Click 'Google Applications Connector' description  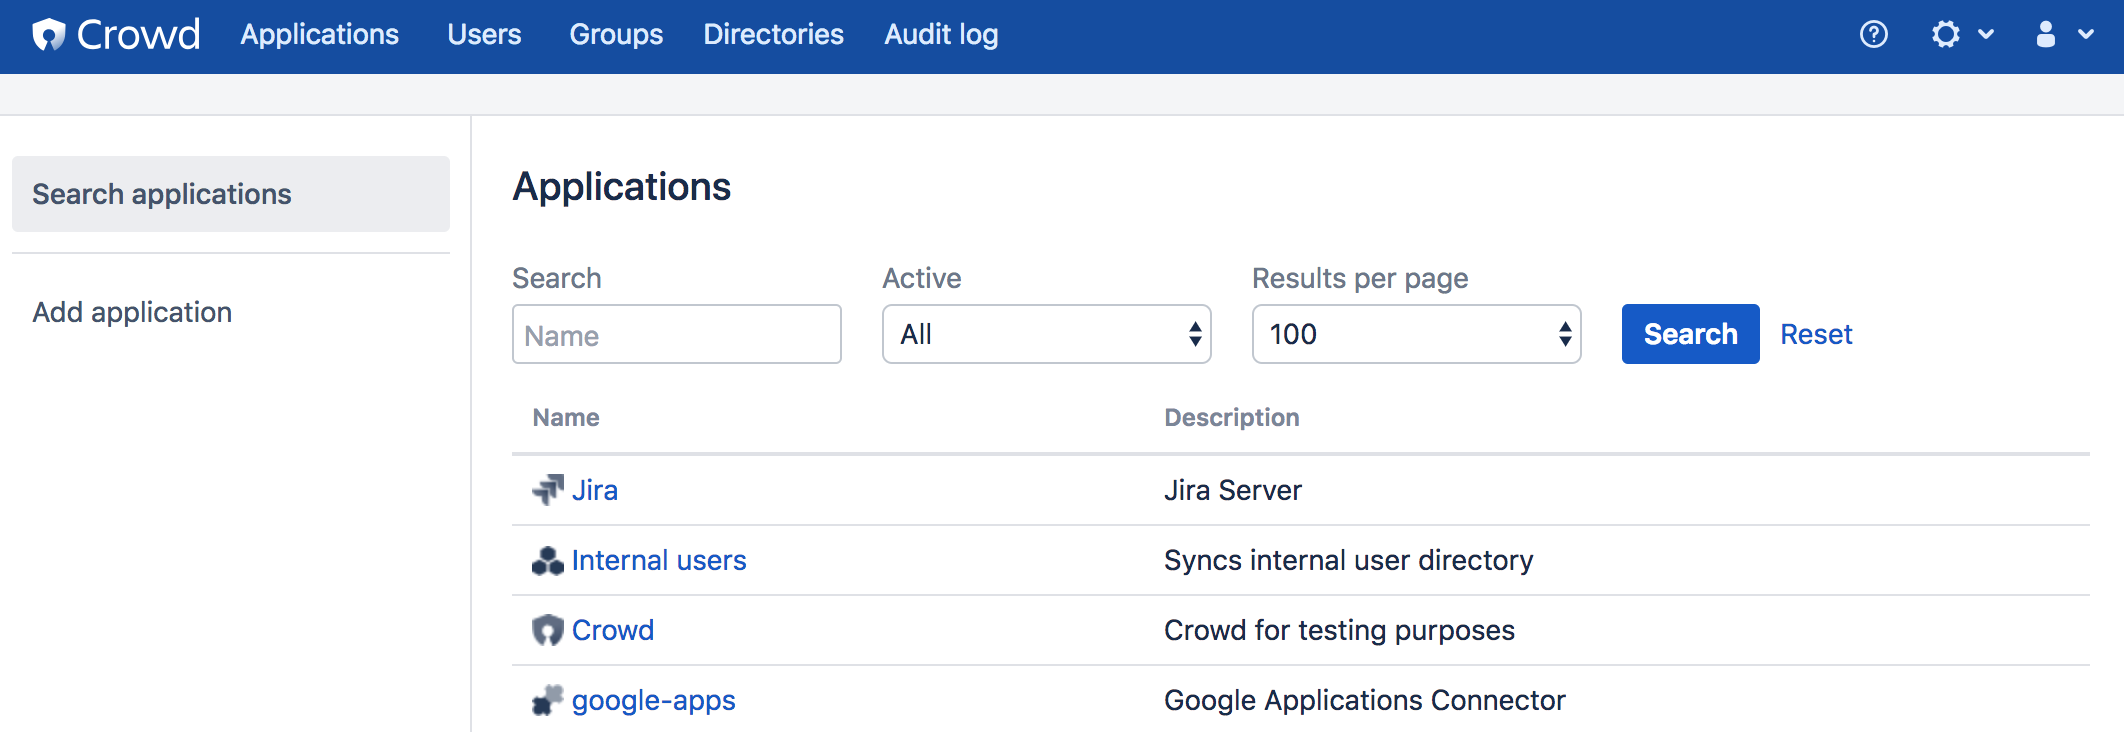[1365, 700]
